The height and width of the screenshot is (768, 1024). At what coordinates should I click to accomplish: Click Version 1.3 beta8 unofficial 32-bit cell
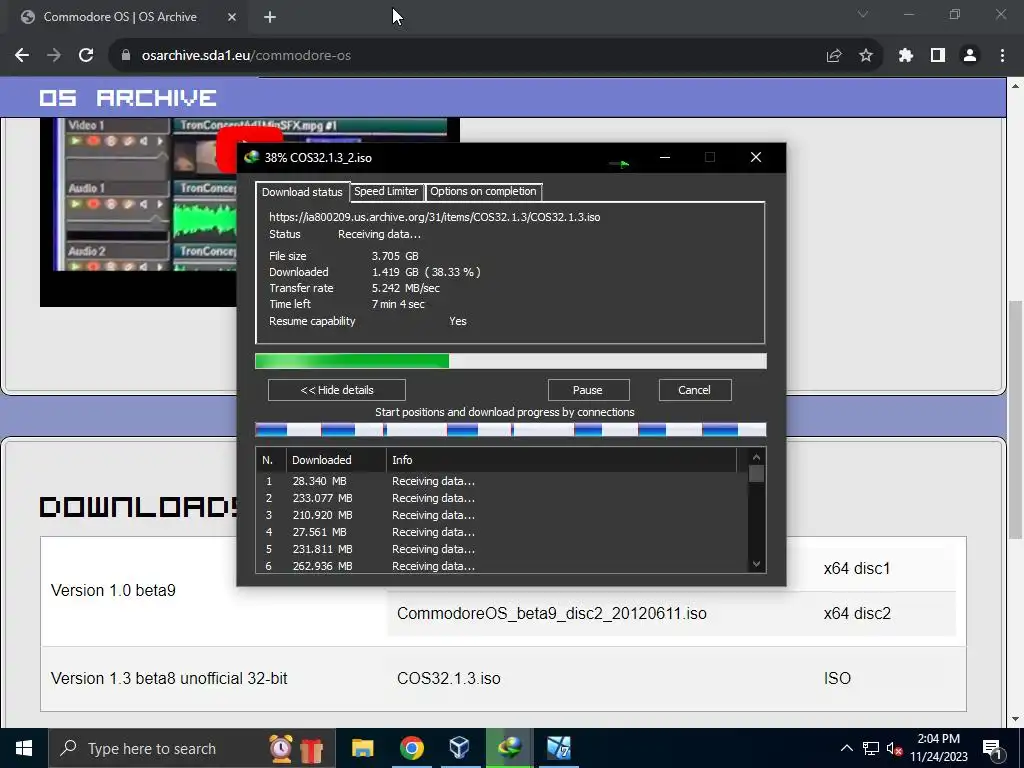[x=169, y=679]
